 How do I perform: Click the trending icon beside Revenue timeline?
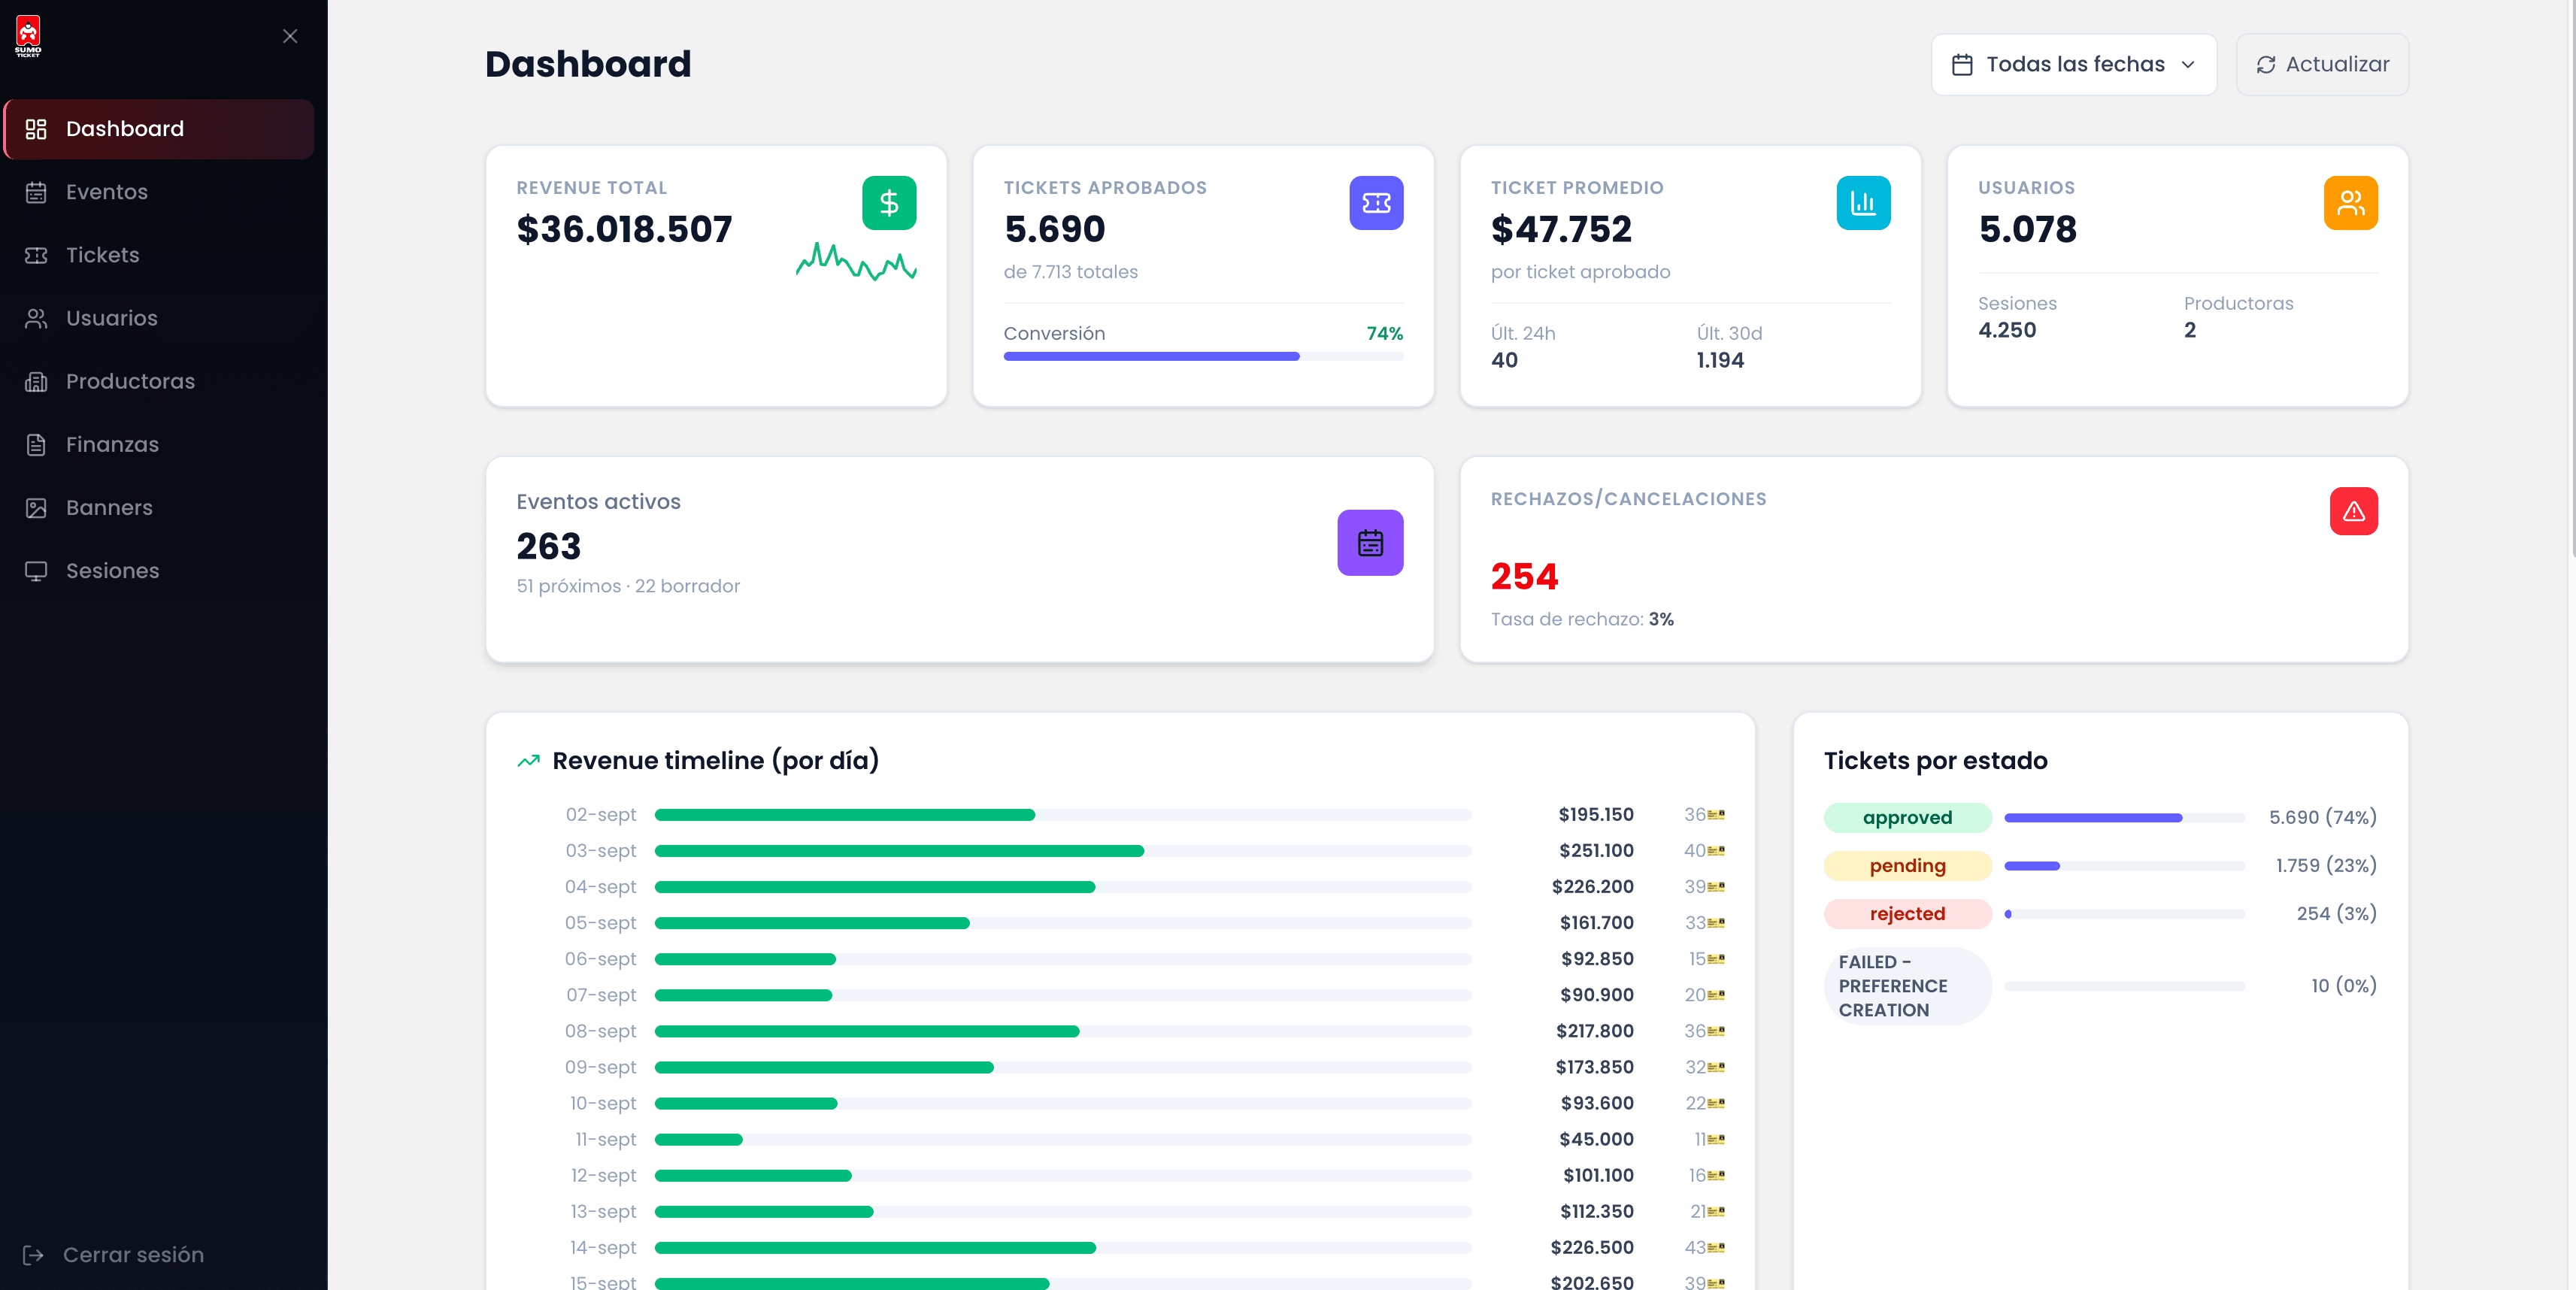[x=528, y=762]
